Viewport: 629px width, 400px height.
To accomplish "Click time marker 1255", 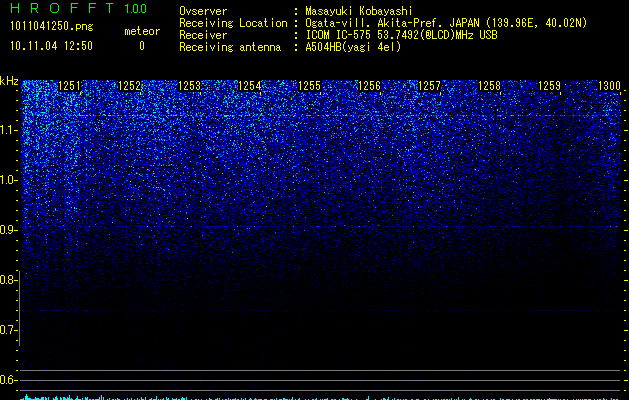I will (309, 86).
